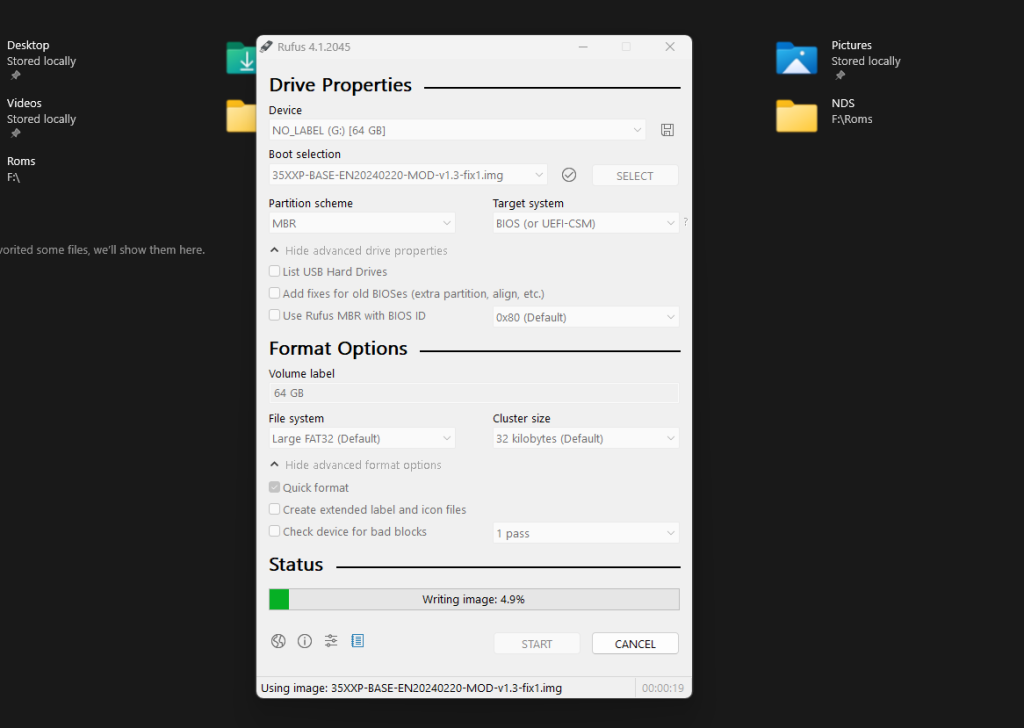This screenshot has width=1024, height=728.
Task: Enable Create extended label and icon files
Action: (x=274, y=509)
